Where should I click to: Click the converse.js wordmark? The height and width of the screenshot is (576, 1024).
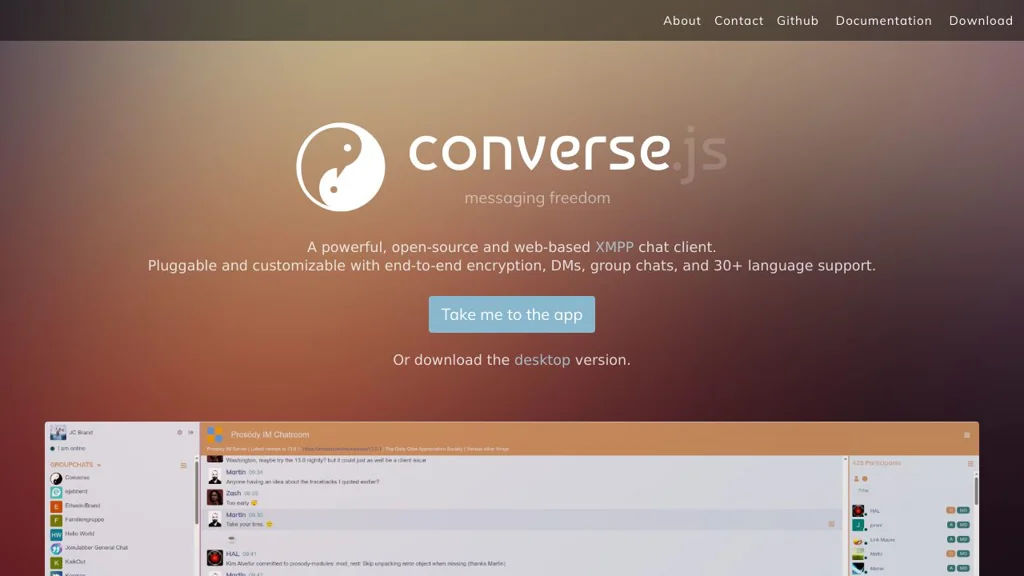(x=568, y=153)
